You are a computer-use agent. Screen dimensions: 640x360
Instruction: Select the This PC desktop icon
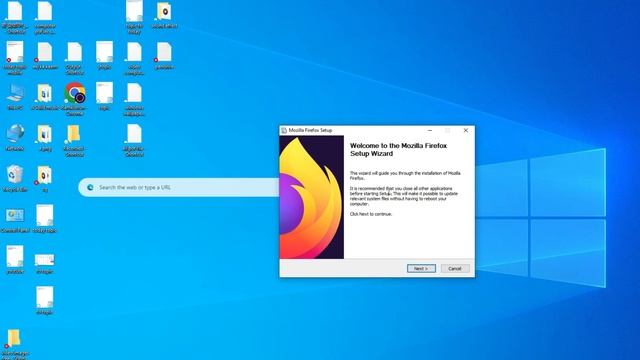pyautogui.click(x=15, y=97)
